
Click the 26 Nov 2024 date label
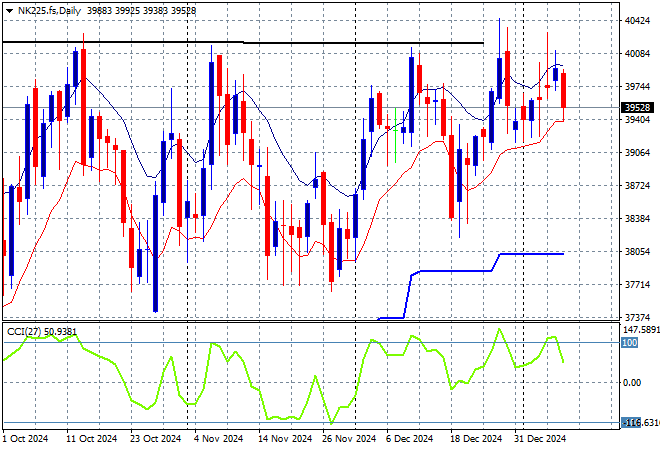pyautogui.click(x=349, y=439)
